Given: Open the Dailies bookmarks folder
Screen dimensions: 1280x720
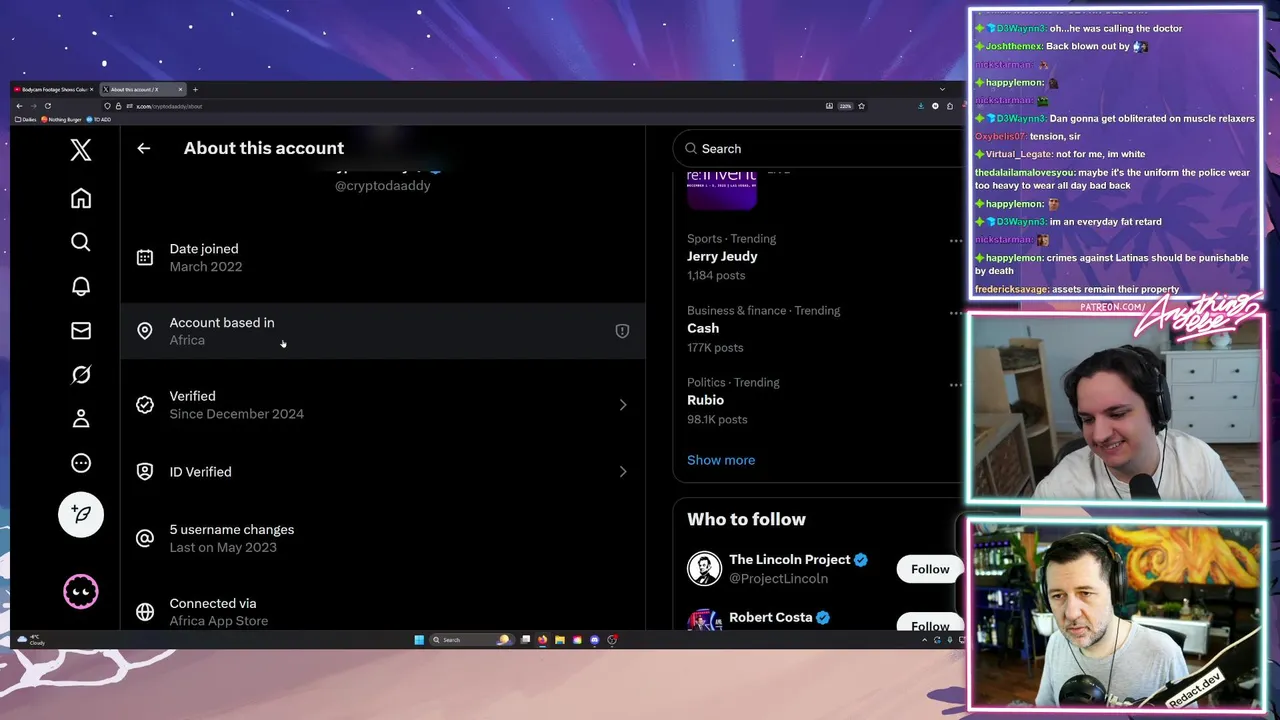Looking at the screenshot, I should pyautogui.click(x=25, y=119).
